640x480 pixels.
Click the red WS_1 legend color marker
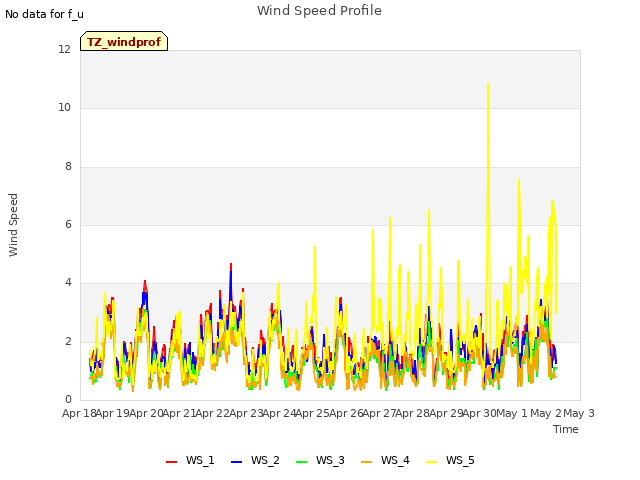click(x=171, y=462)
